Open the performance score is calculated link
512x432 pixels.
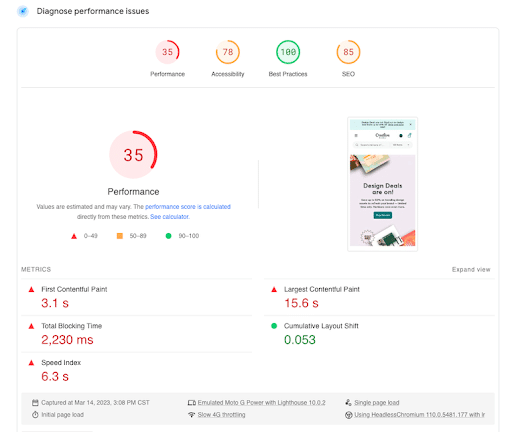coord(188,207)
